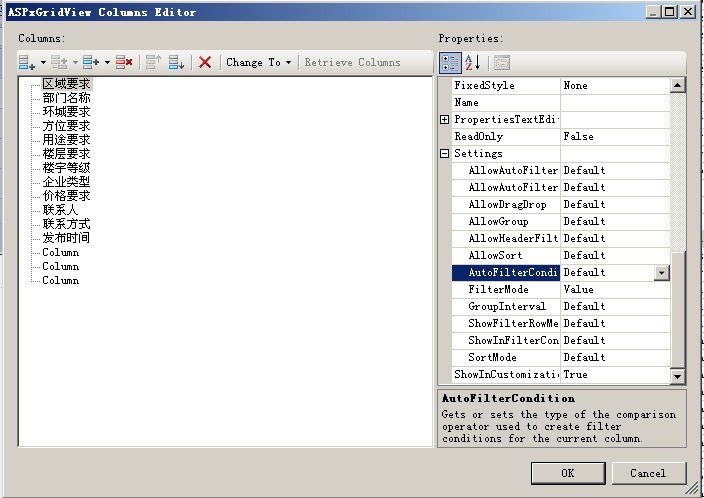Image resolution: width=704 pixels, height=498 pixels.
Task: Click the properties vertical scrollbar thumb
Action: [678, 309]
